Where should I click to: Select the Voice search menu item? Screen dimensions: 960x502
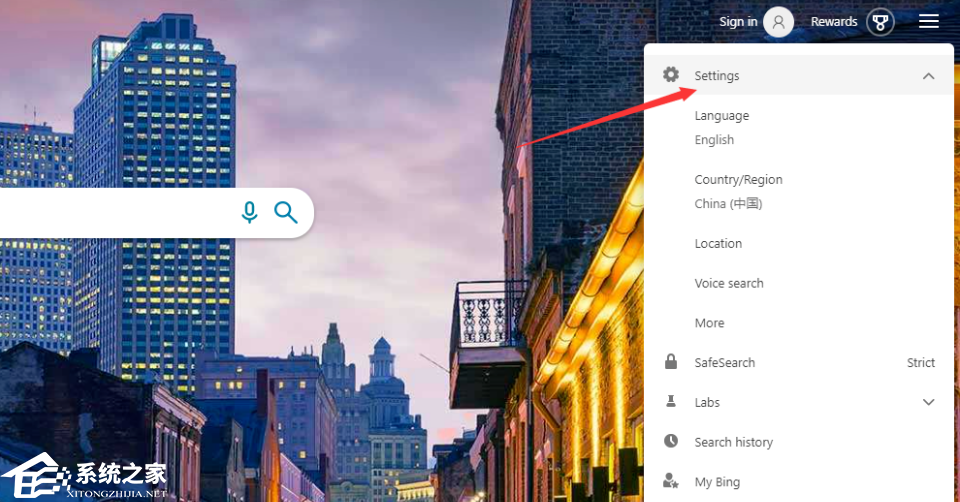[x=729, y=283]
